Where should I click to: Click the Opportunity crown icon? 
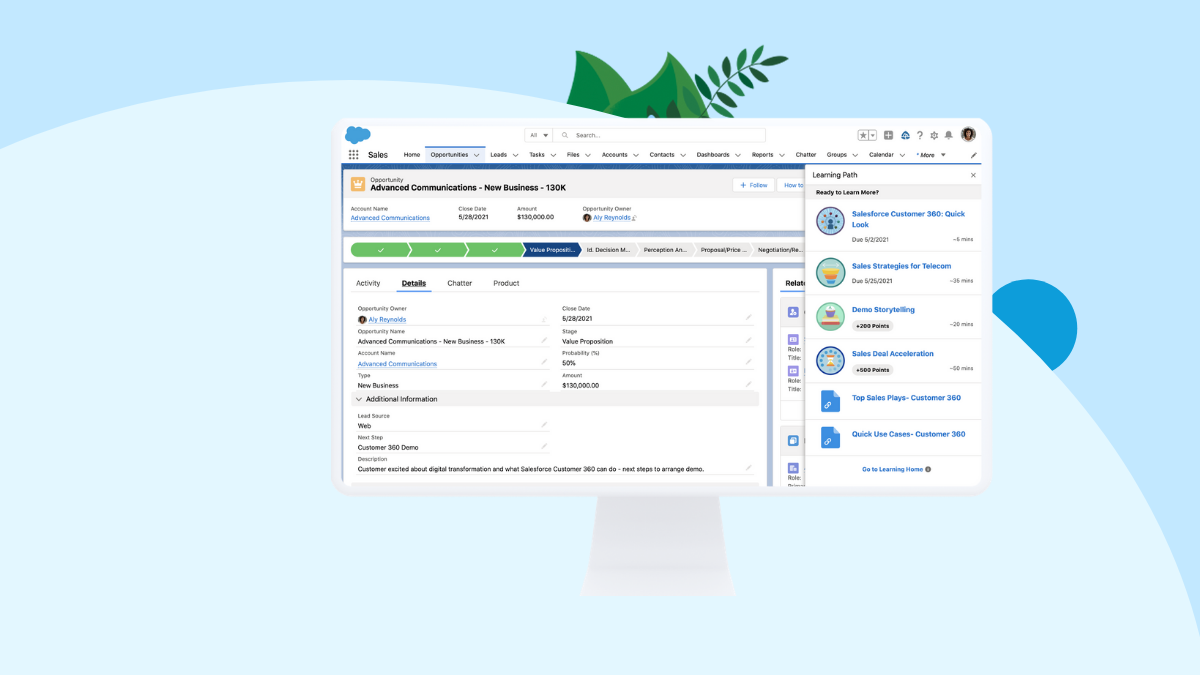click(358, 184)
